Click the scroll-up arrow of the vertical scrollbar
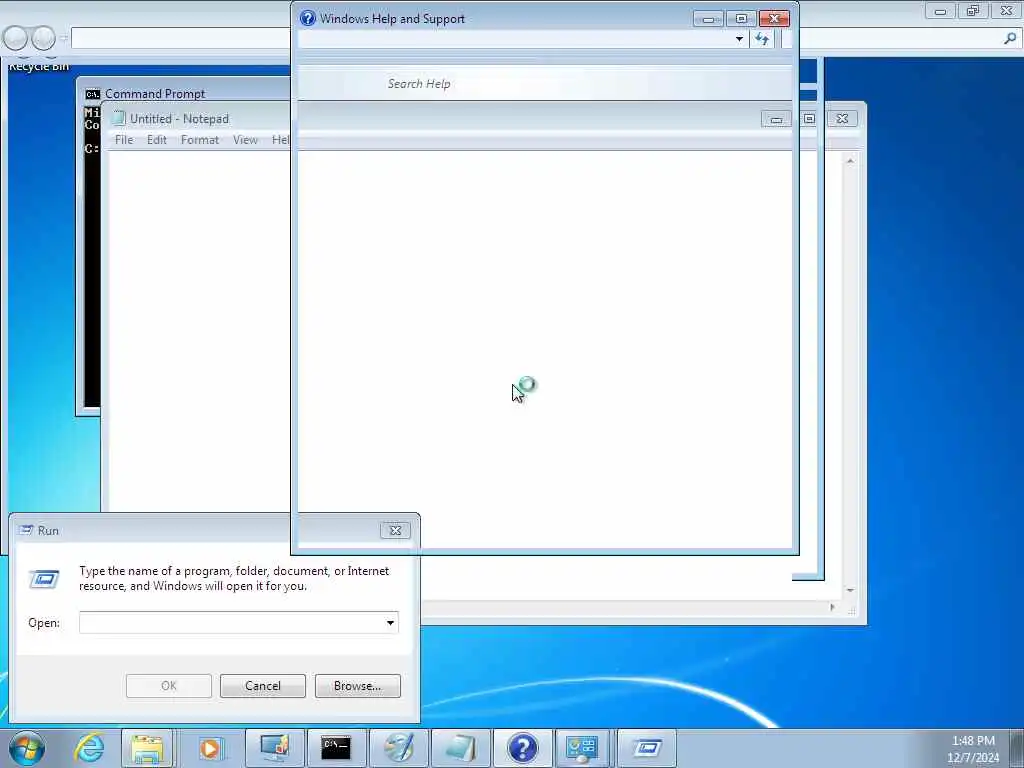This screenshot has height=768, width=1024. [x=850, y=161]
